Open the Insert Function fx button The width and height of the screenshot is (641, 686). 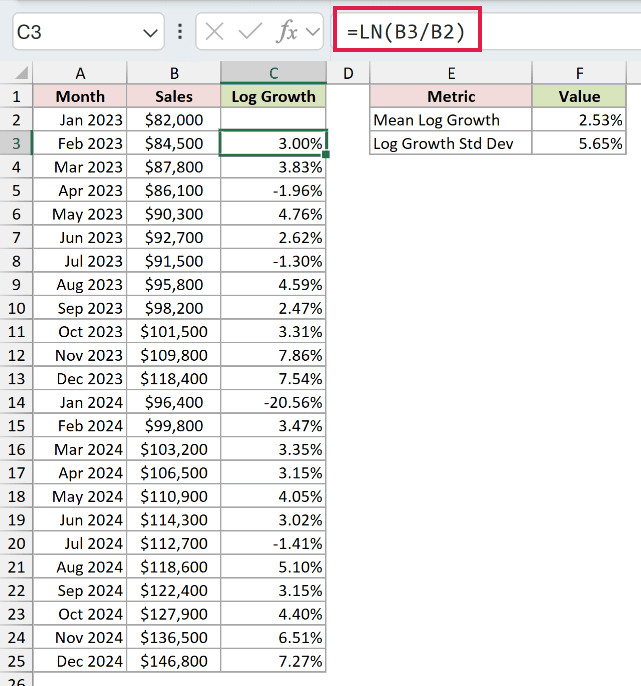(x=287, y=32)
